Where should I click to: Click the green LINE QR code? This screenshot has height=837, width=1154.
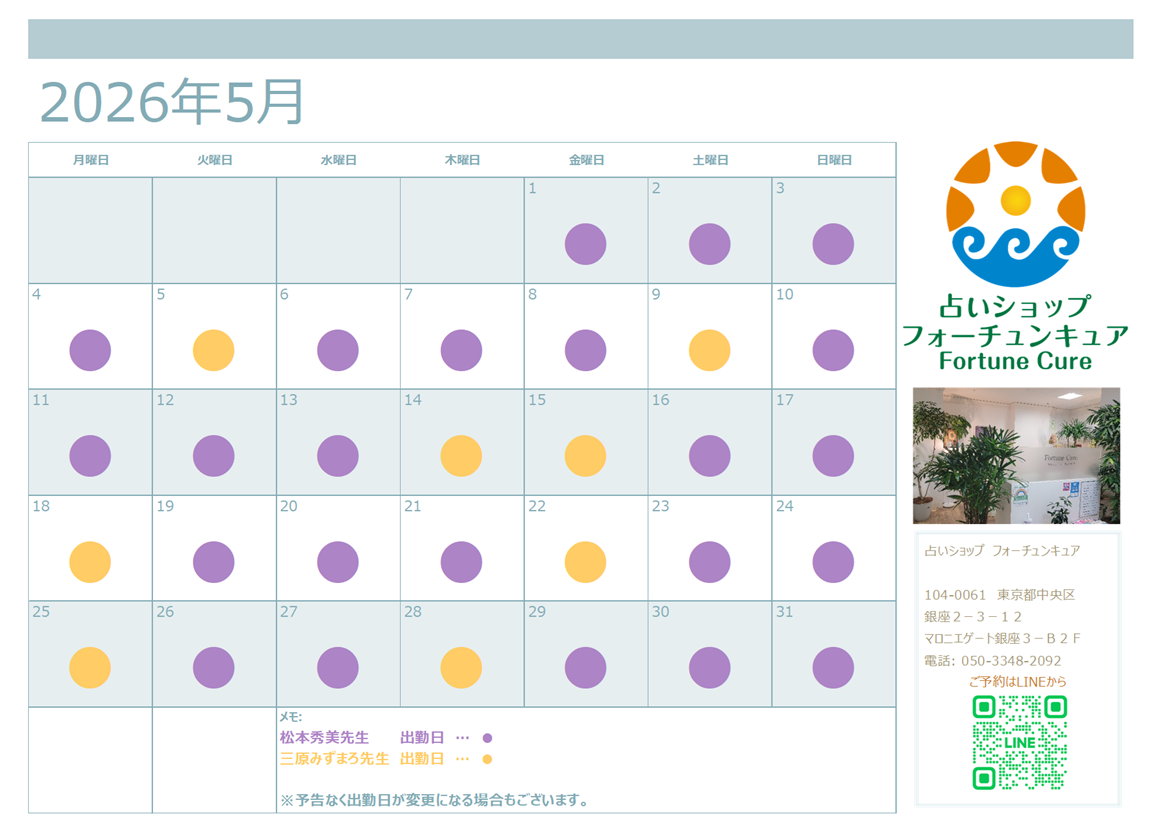point(1019,742)
